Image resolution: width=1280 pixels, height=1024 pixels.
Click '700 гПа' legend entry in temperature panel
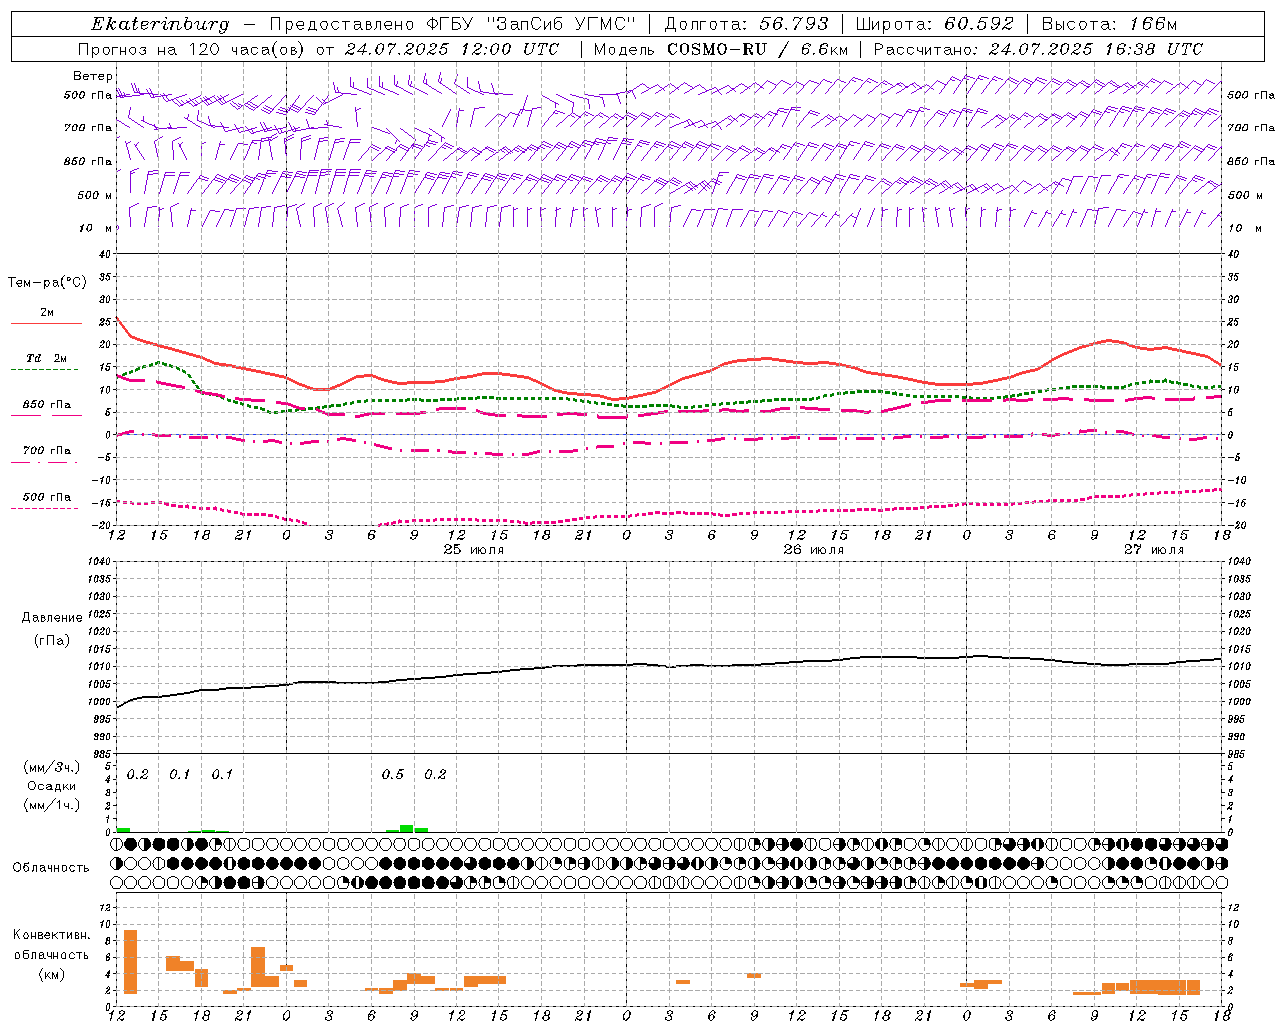coord(47,450)
